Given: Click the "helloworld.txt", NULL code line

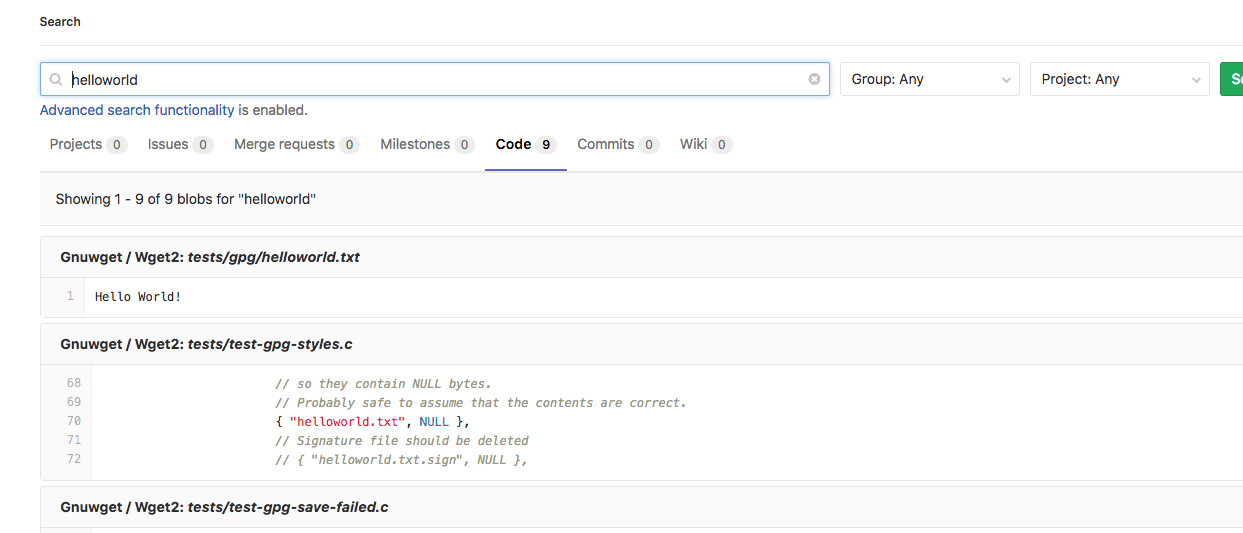Looking at the screenshot, I should pyautogui.click(x=372, y=422).
